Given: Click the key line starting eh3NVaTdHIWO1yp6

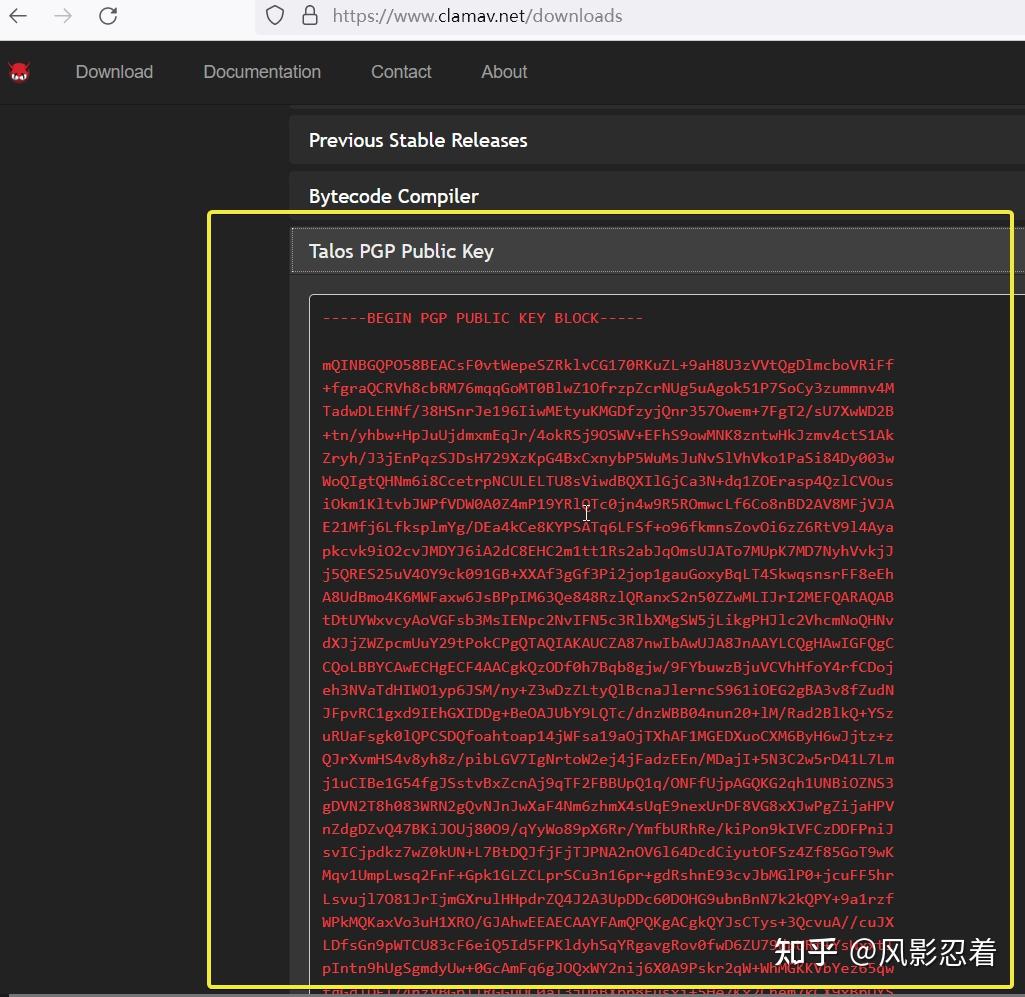Looking at the screenshot, I should point(608,690).
